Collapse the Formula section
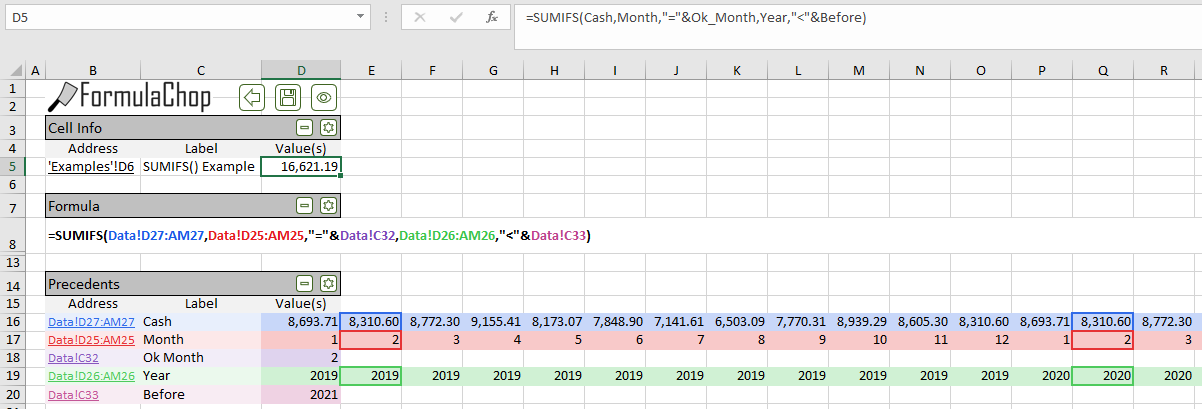The width and height of the screenshot is (1202, 409). (x=305, y=206)
